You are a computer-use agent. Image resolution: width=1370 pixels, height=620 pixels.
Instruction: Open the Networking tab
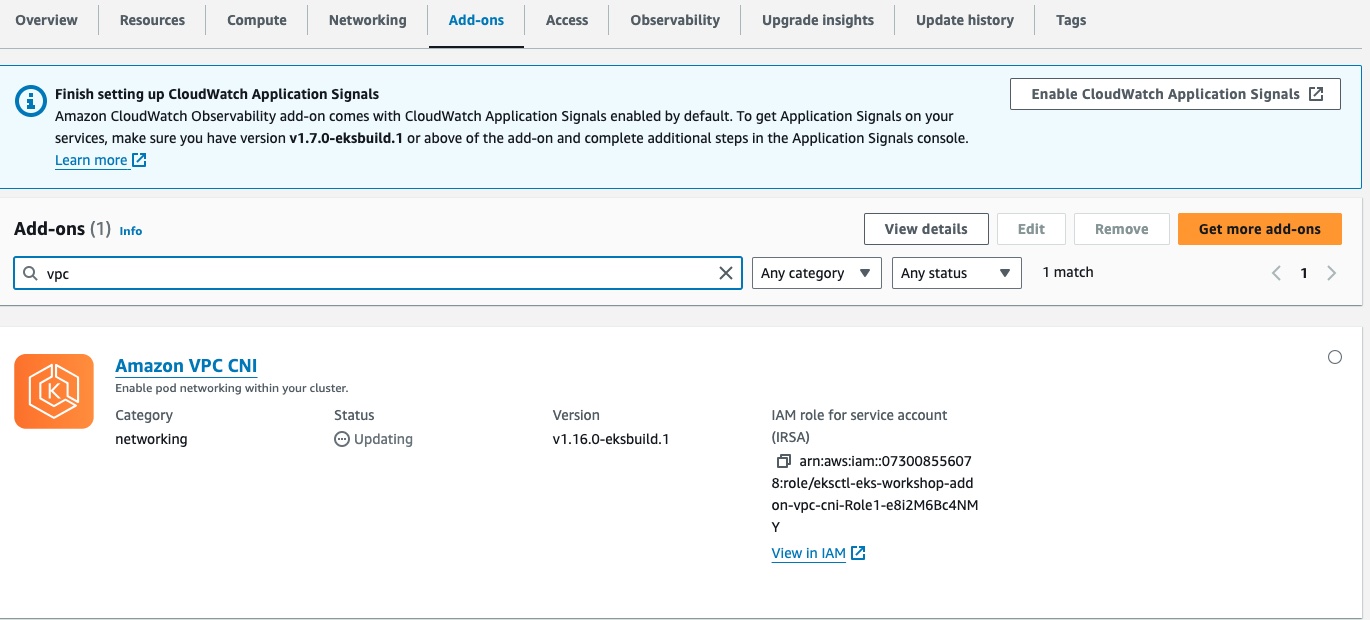point(367,20)
